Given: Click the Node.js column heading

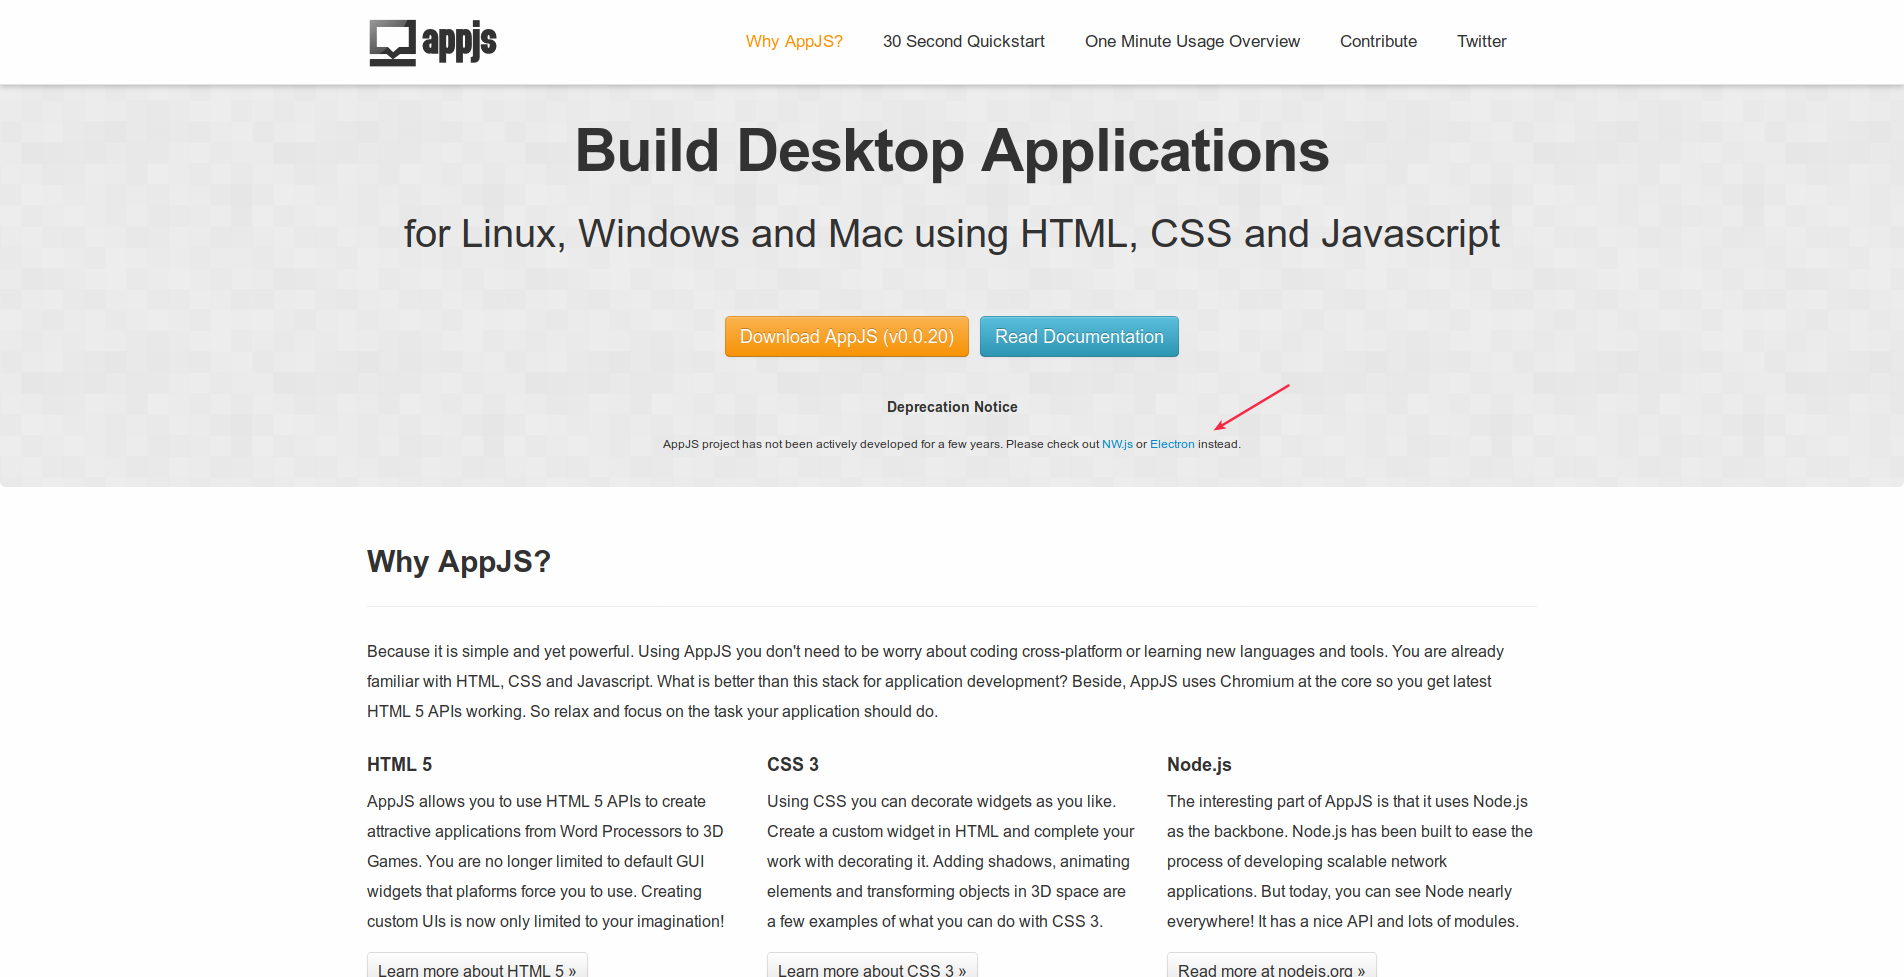Looking at the screenshot, I should click(1198, 764).
